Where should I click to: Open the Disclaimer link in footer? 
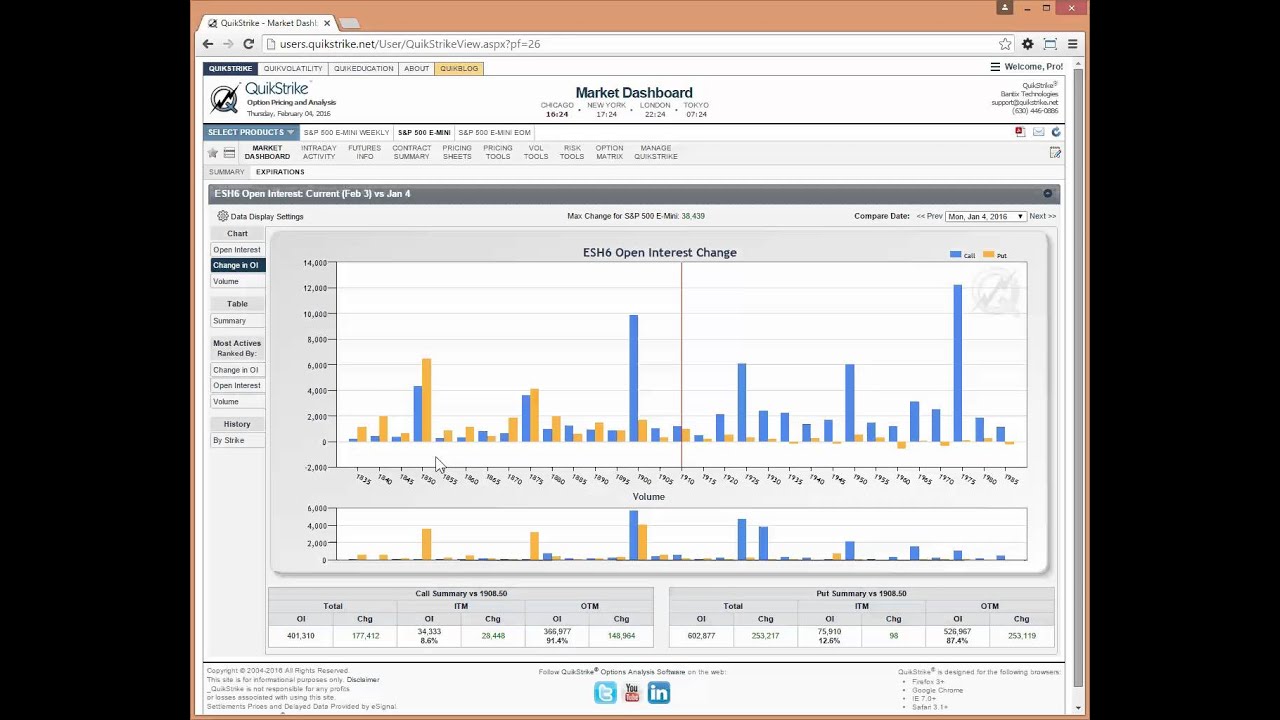pos(363,680)
